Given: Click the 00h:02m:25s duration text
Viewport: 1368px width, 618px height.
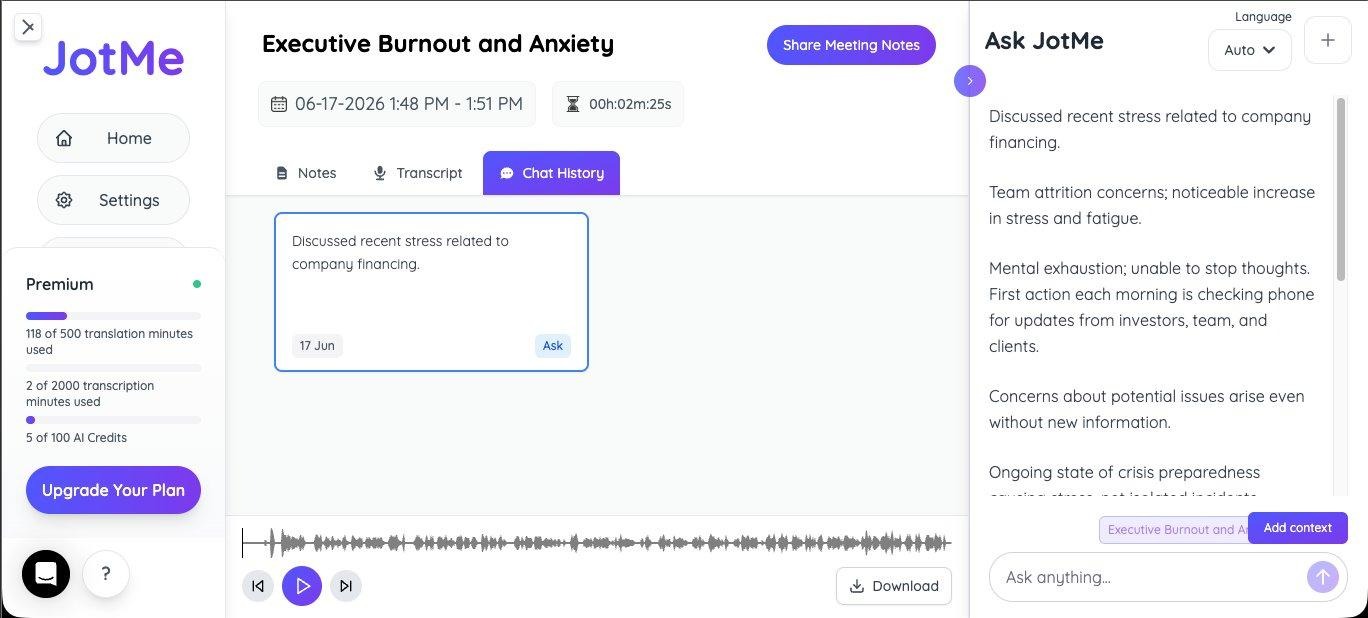Looking at the screenshot, I should pyautogui.click(x=630, y=104).
